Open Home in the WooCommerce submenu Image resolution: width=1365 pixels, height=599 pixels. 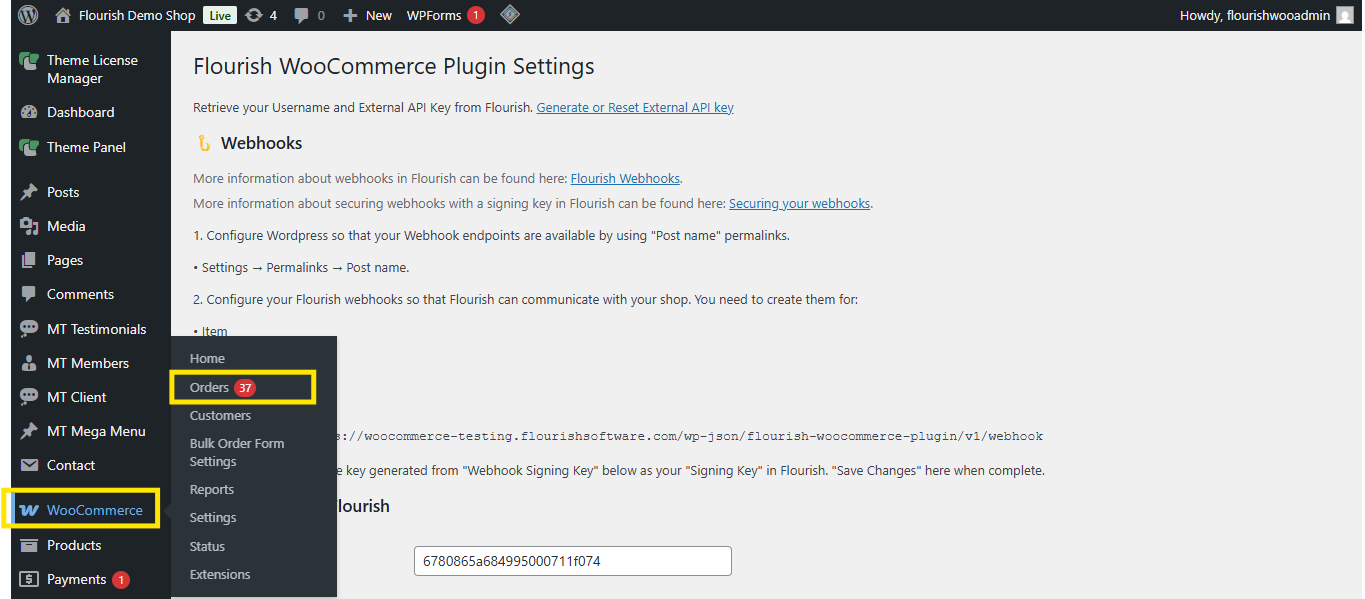207,358
